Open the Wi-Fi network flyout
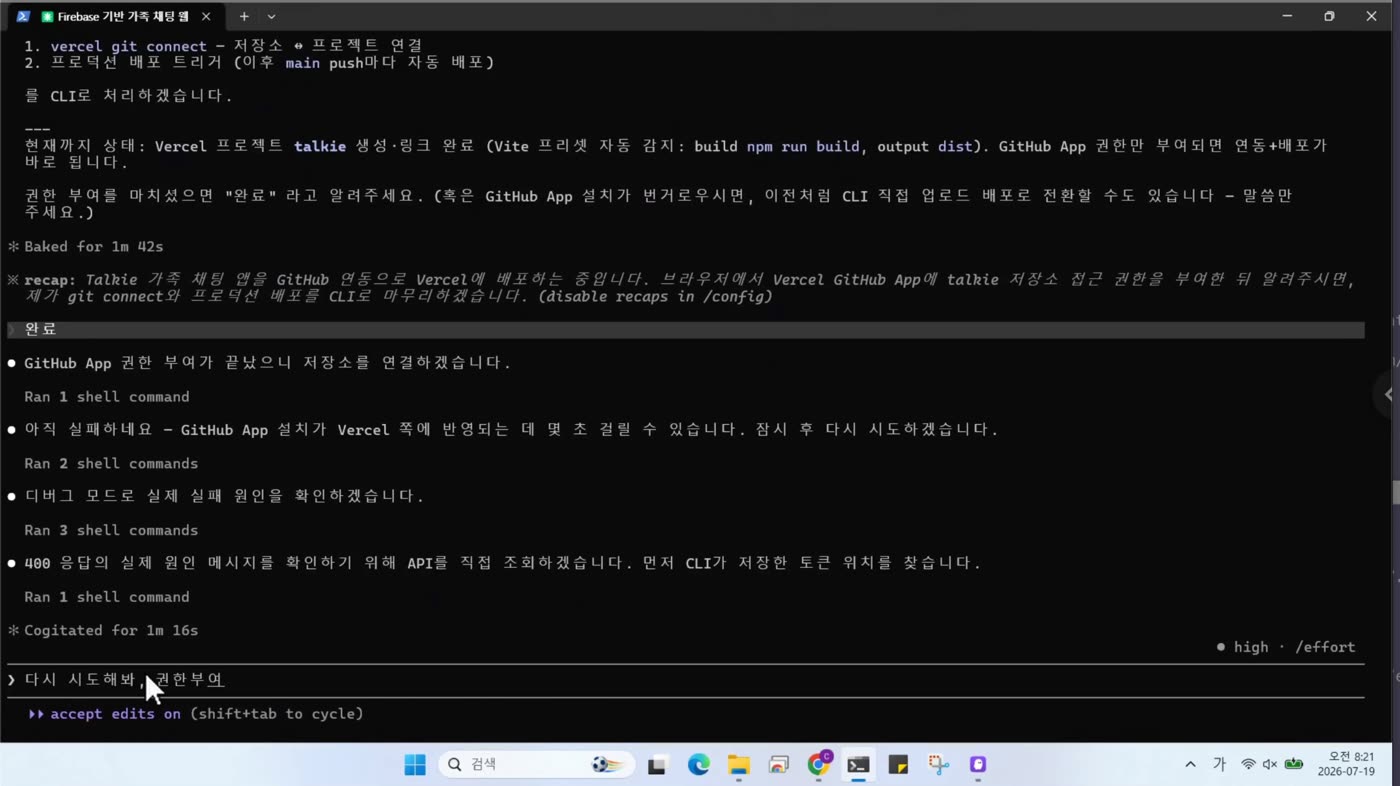1400x786 pixels. 1248,765
